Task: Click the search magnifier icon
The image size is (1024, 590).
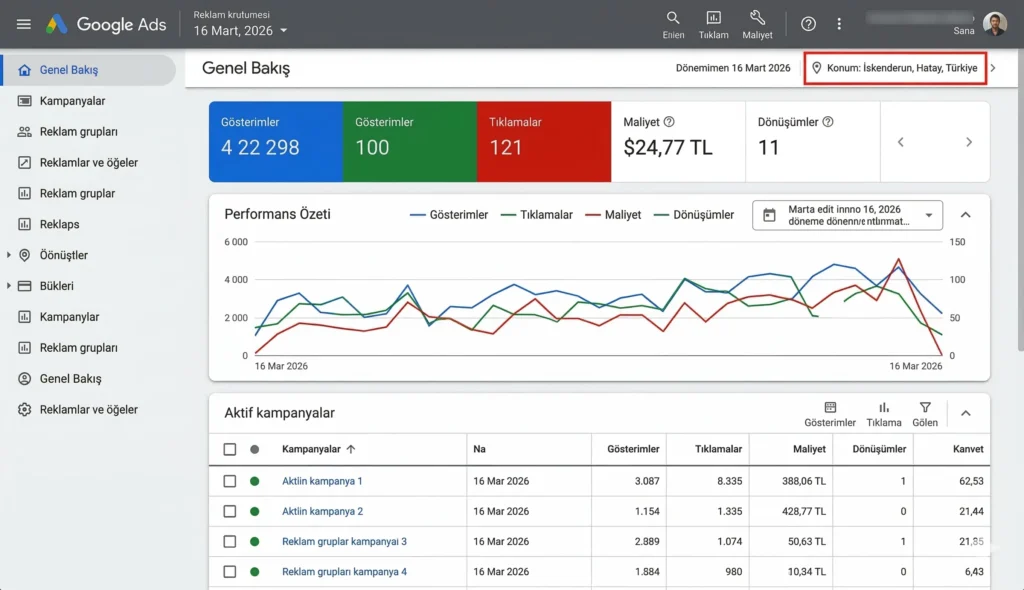Action: pos(673,18)
